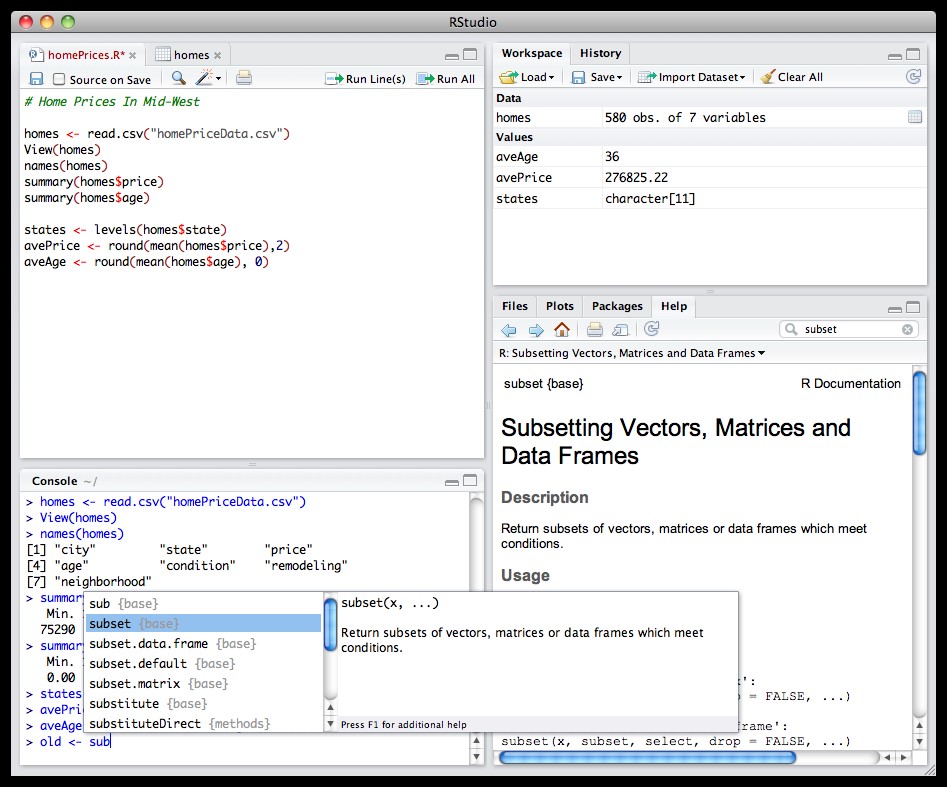Viewport: 947px width, 787px height.
Task: Click the green zoom window button
Action: 68,22
